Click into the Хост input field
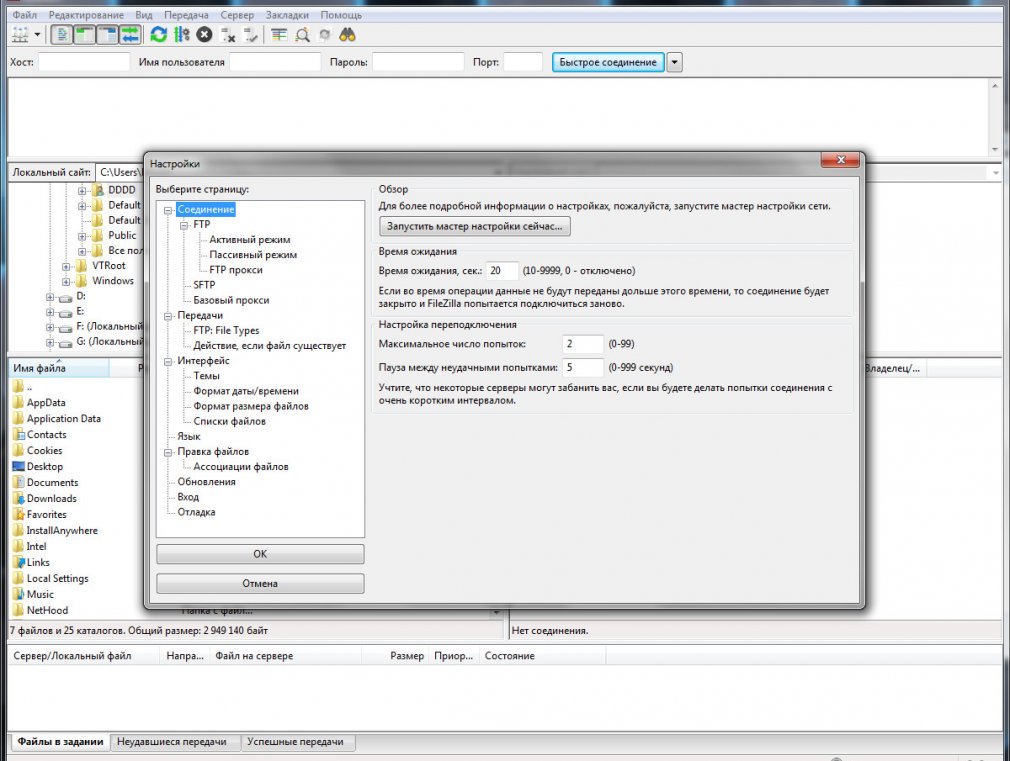1010x761 pixels. tap(84, 62)
